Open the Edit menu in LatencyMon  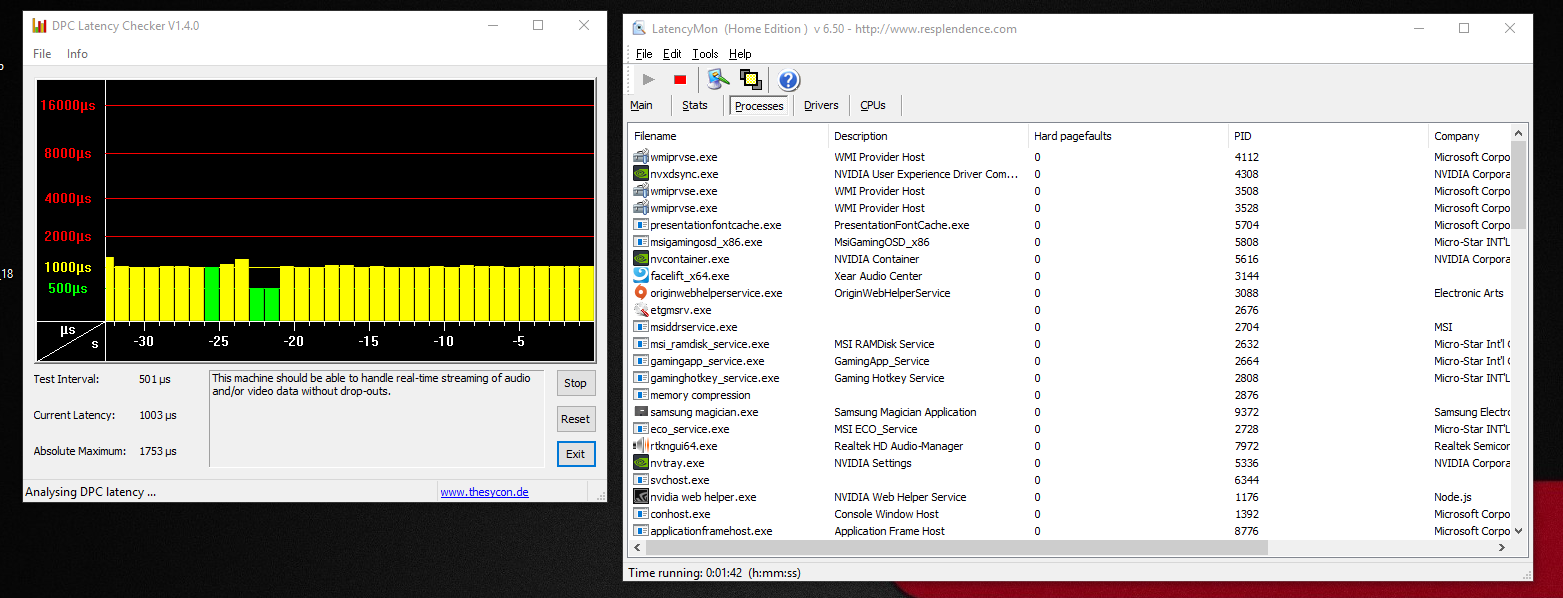coord(672,54)
